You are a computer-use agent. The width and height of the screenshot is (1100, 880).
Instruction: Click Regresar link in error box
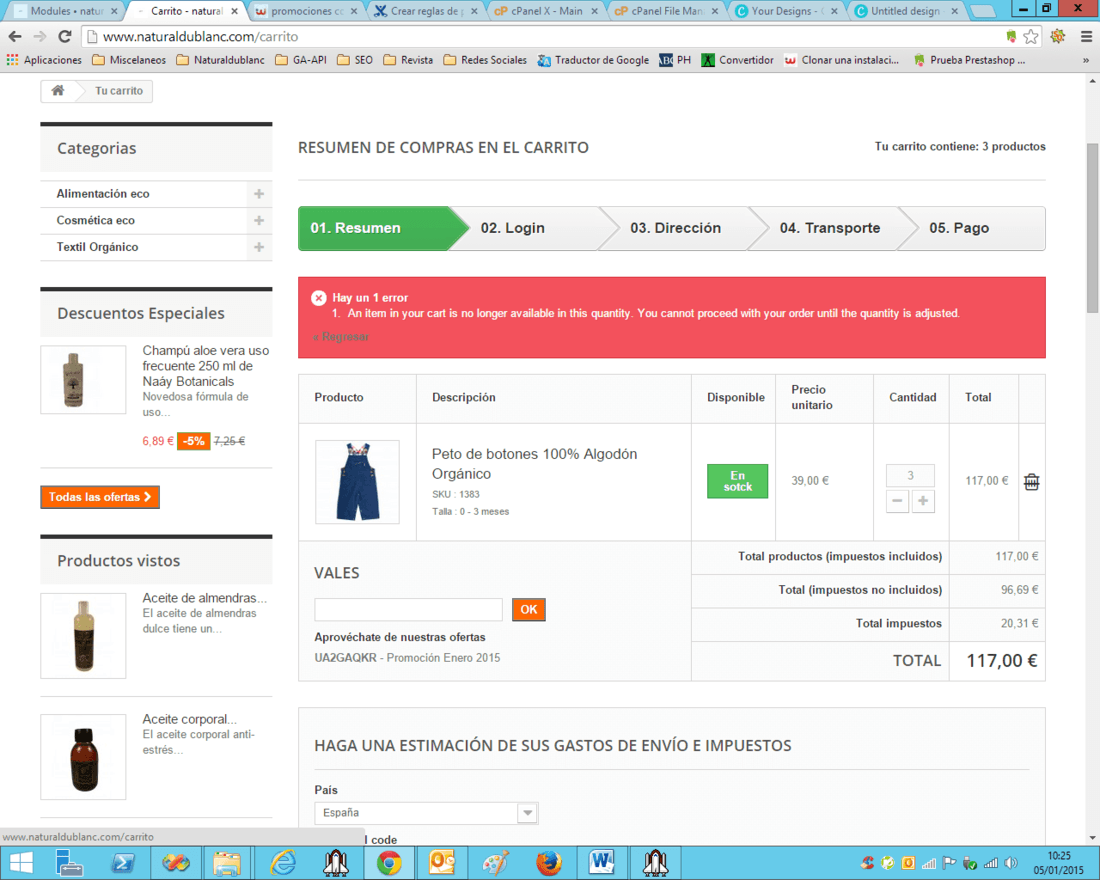pyautogui.click(x=342, y=337)
